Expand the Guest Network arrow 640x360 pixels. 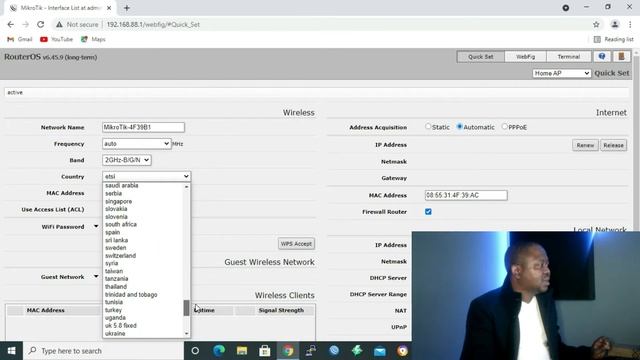[96, 277]
